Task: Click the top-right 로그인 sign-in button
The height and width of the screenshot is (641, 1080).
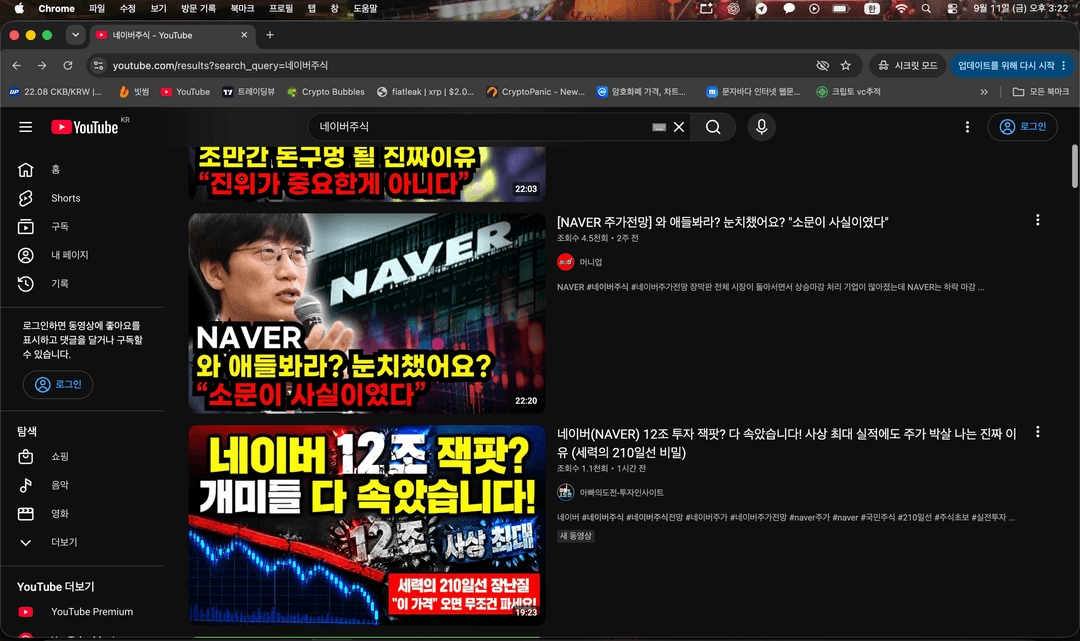Action: pos(1022,127)
